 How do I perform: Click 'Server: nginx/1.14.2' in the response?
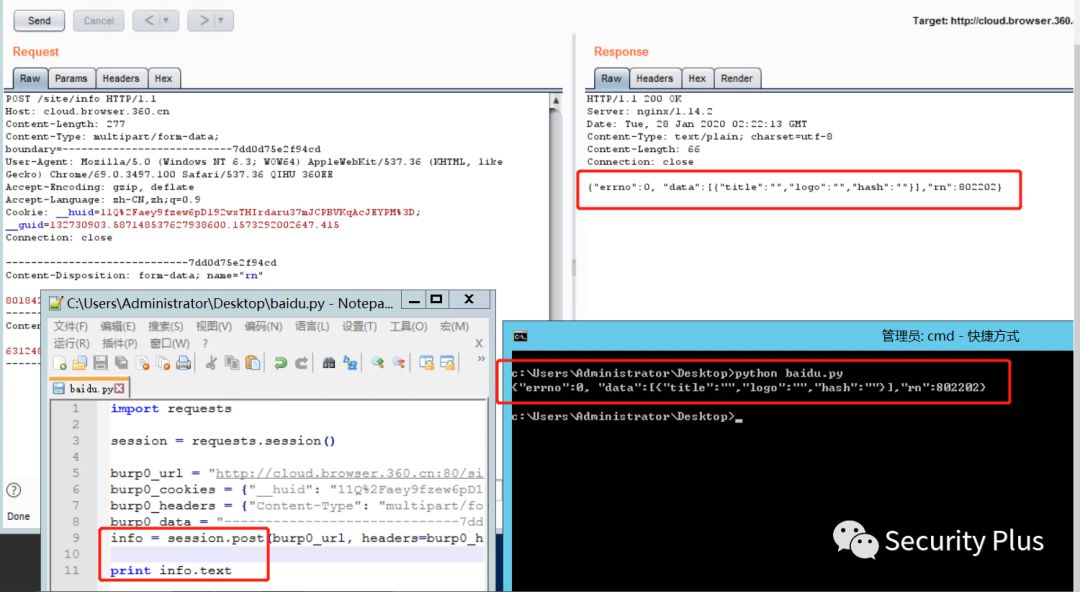tap(650, 111)
